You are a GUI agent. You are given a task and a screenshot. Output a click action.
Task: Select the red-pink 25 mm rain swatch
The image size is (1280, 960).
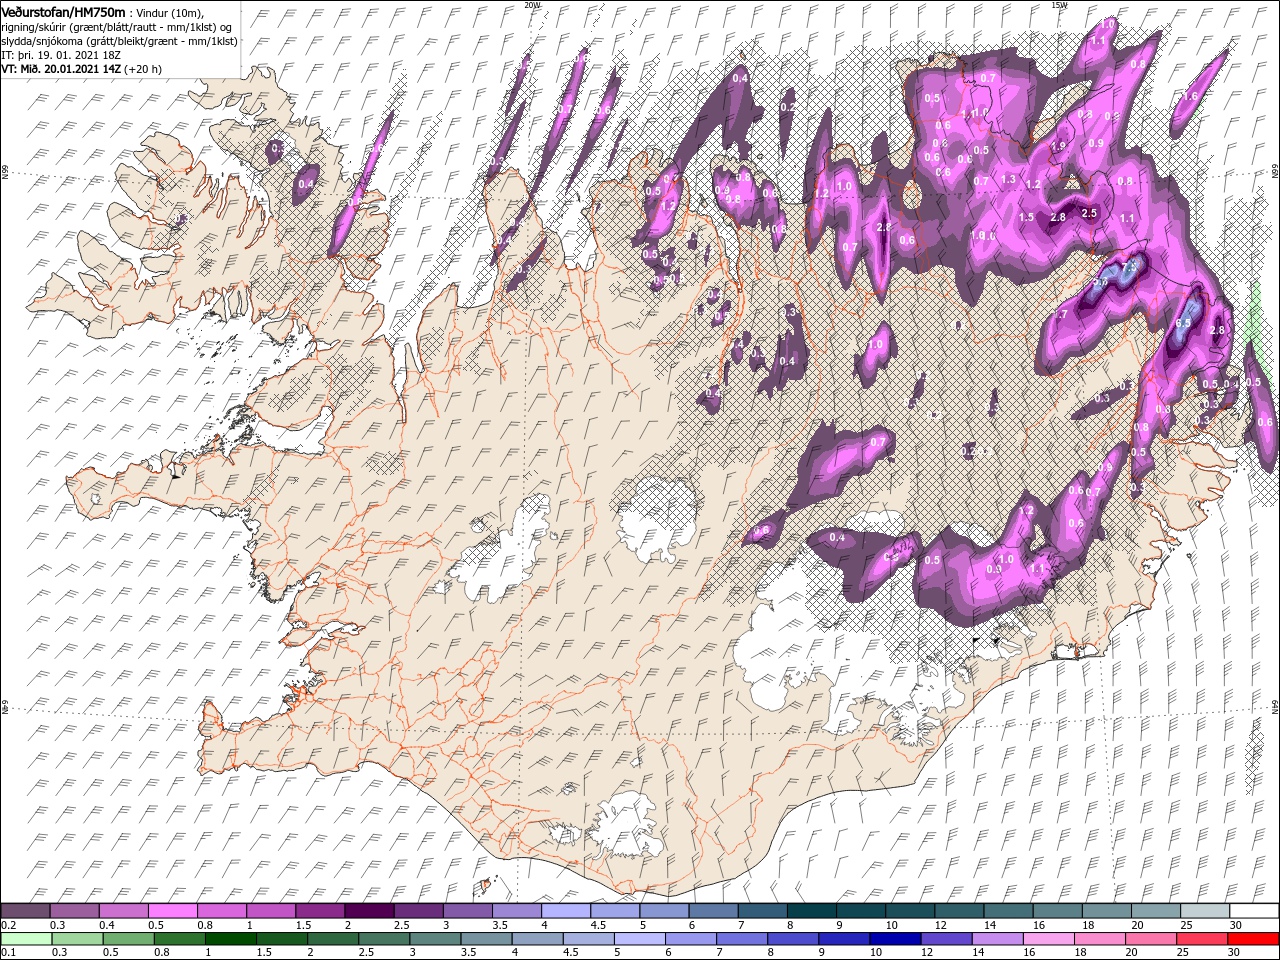pyautogui.click(x=1202, y=939)
